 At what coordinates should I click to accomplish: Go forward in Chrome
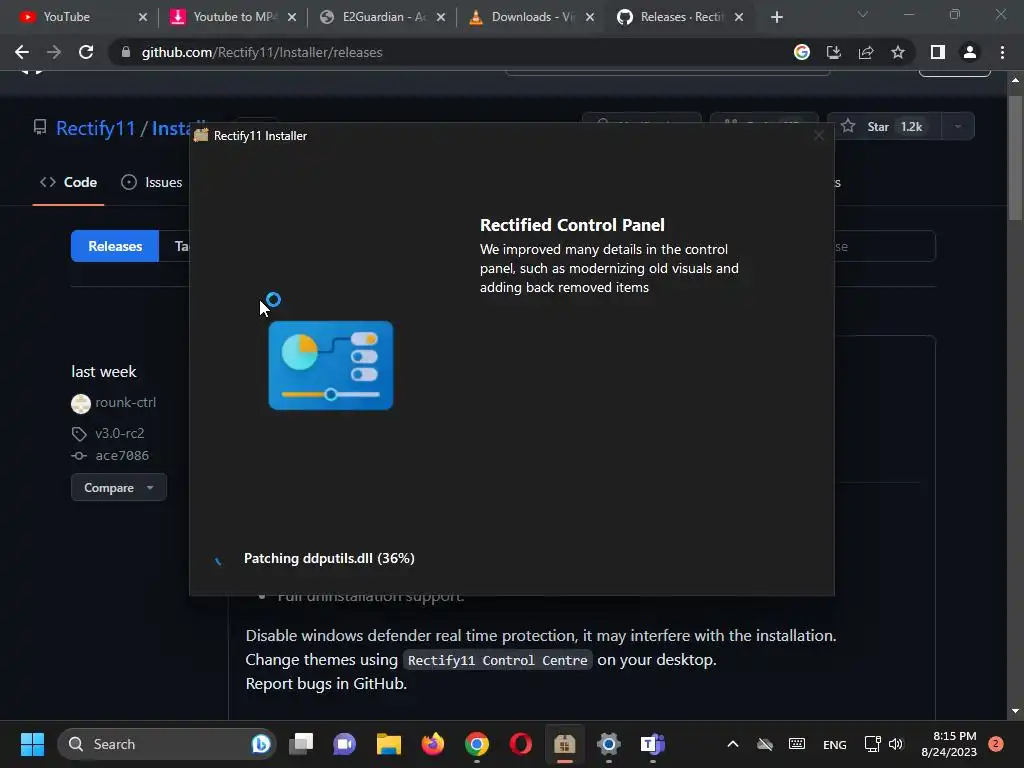54,52
